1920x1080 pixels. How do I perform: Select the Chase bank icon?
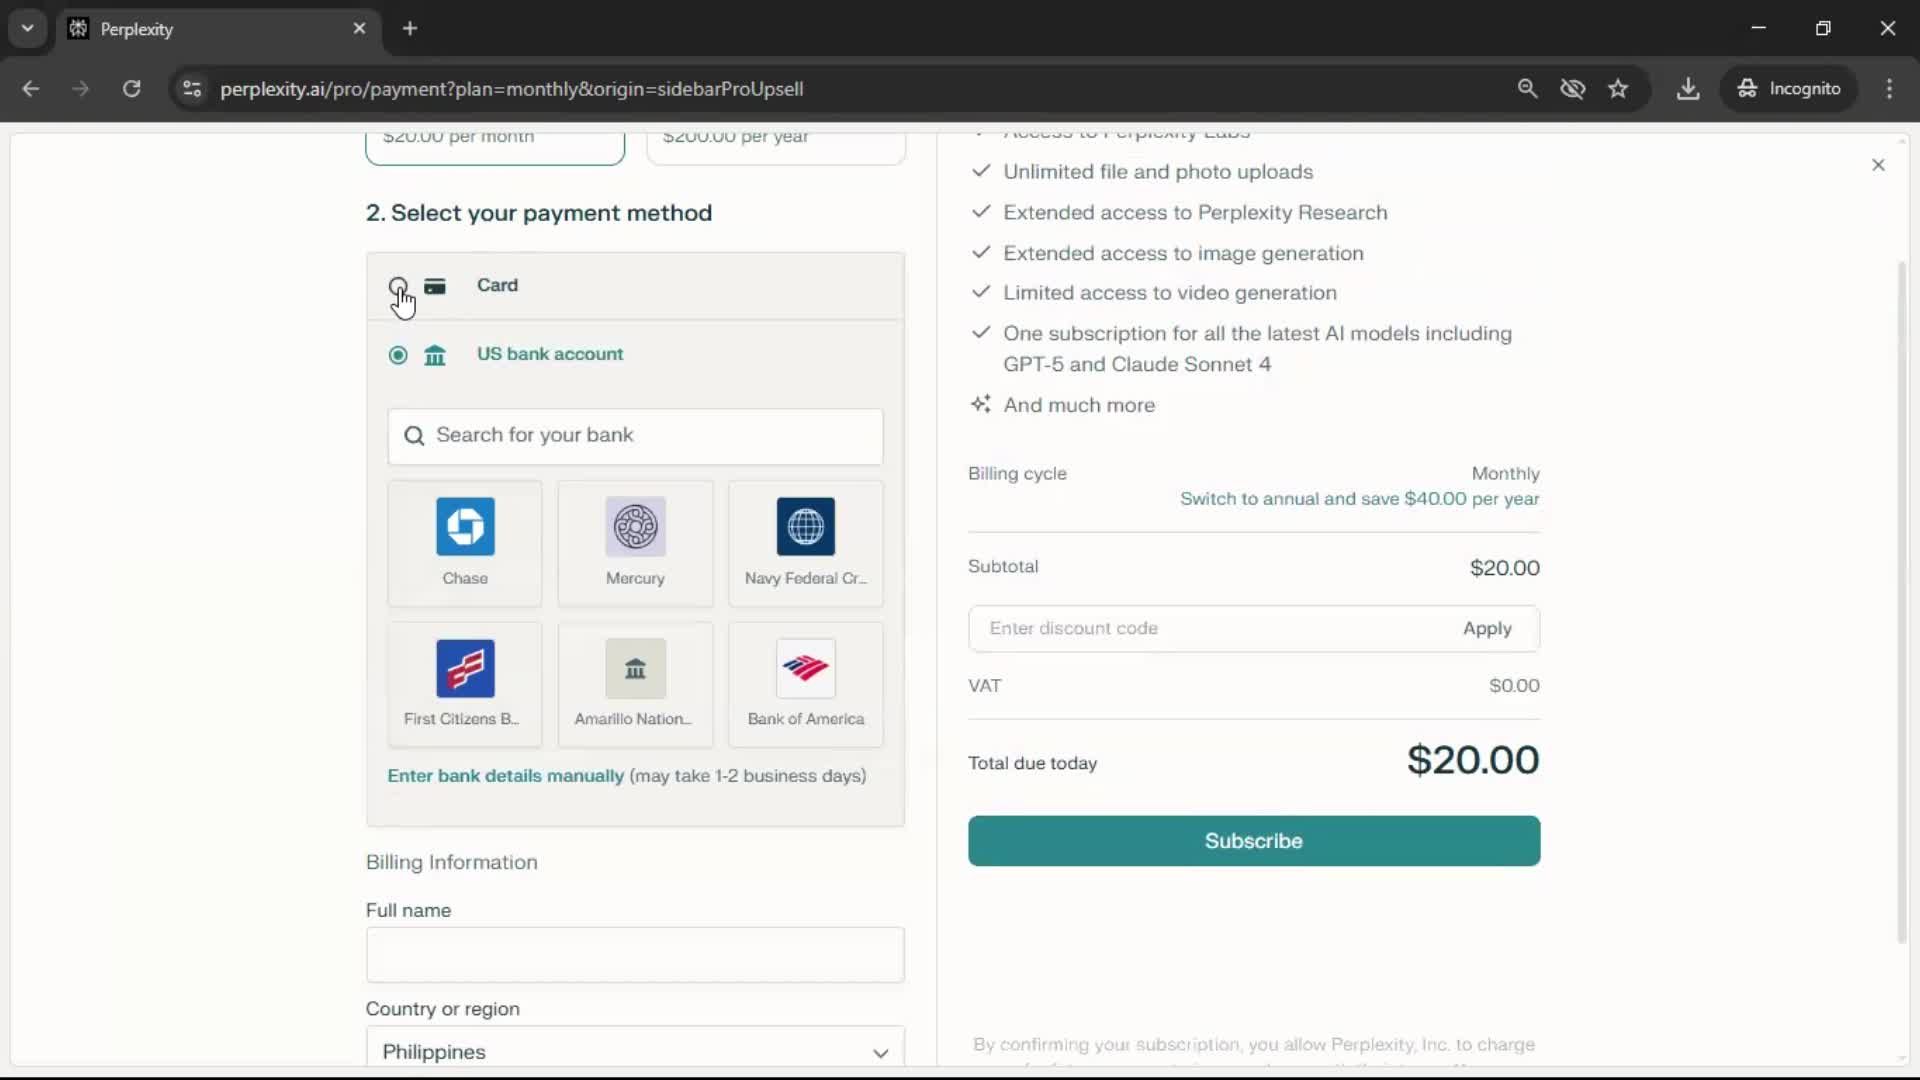coord(465,527)
